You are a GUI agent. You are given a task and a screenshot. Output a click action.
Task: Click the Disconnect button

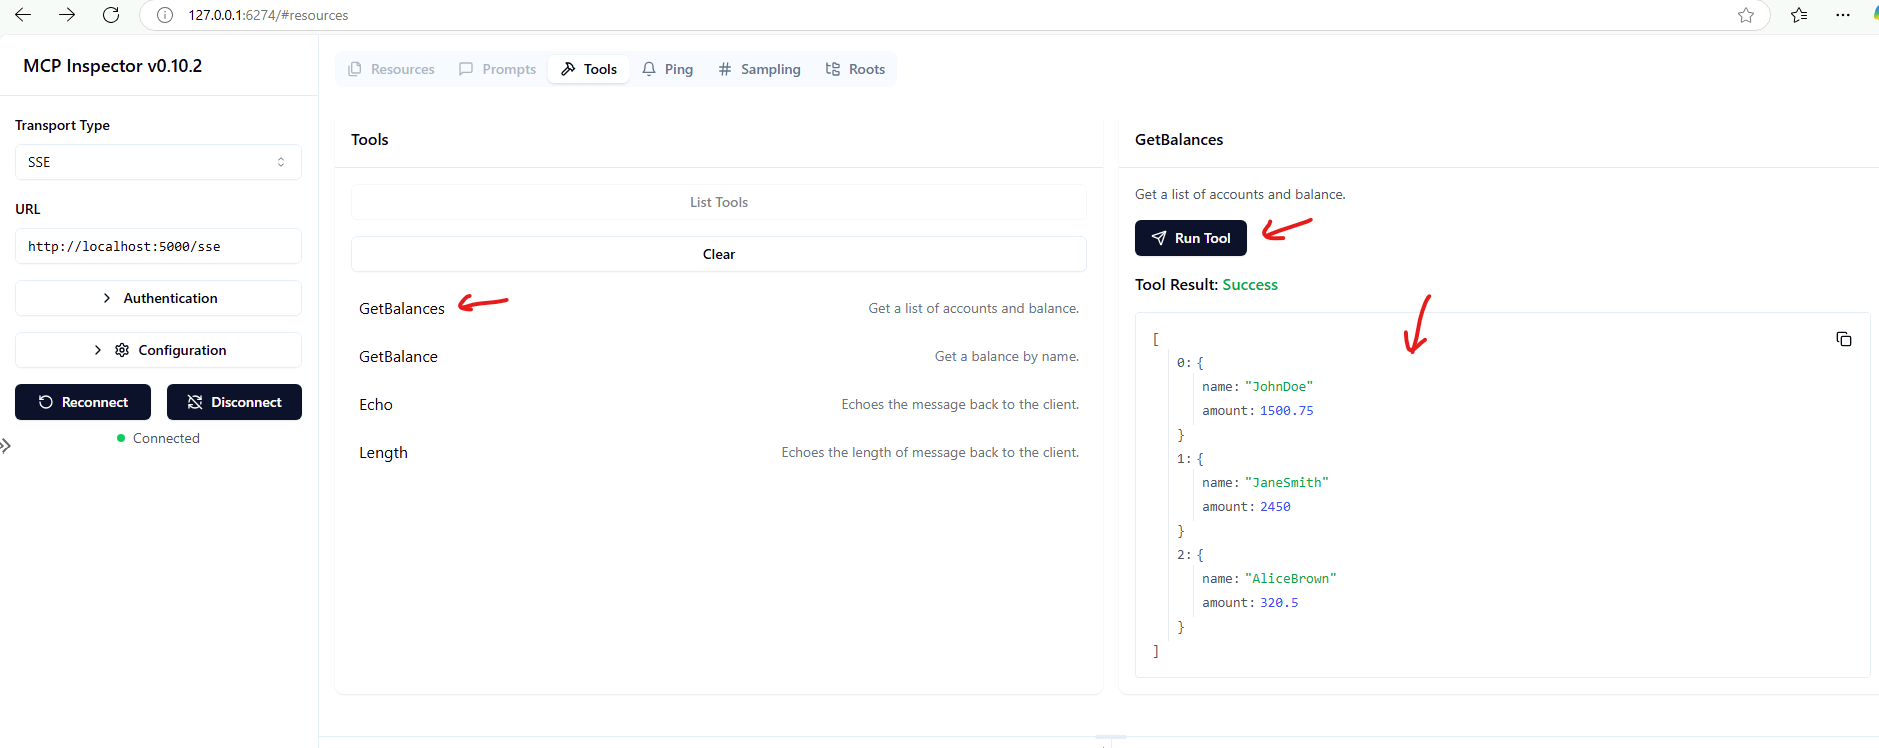pyautogui.click(x=234, y=402)
